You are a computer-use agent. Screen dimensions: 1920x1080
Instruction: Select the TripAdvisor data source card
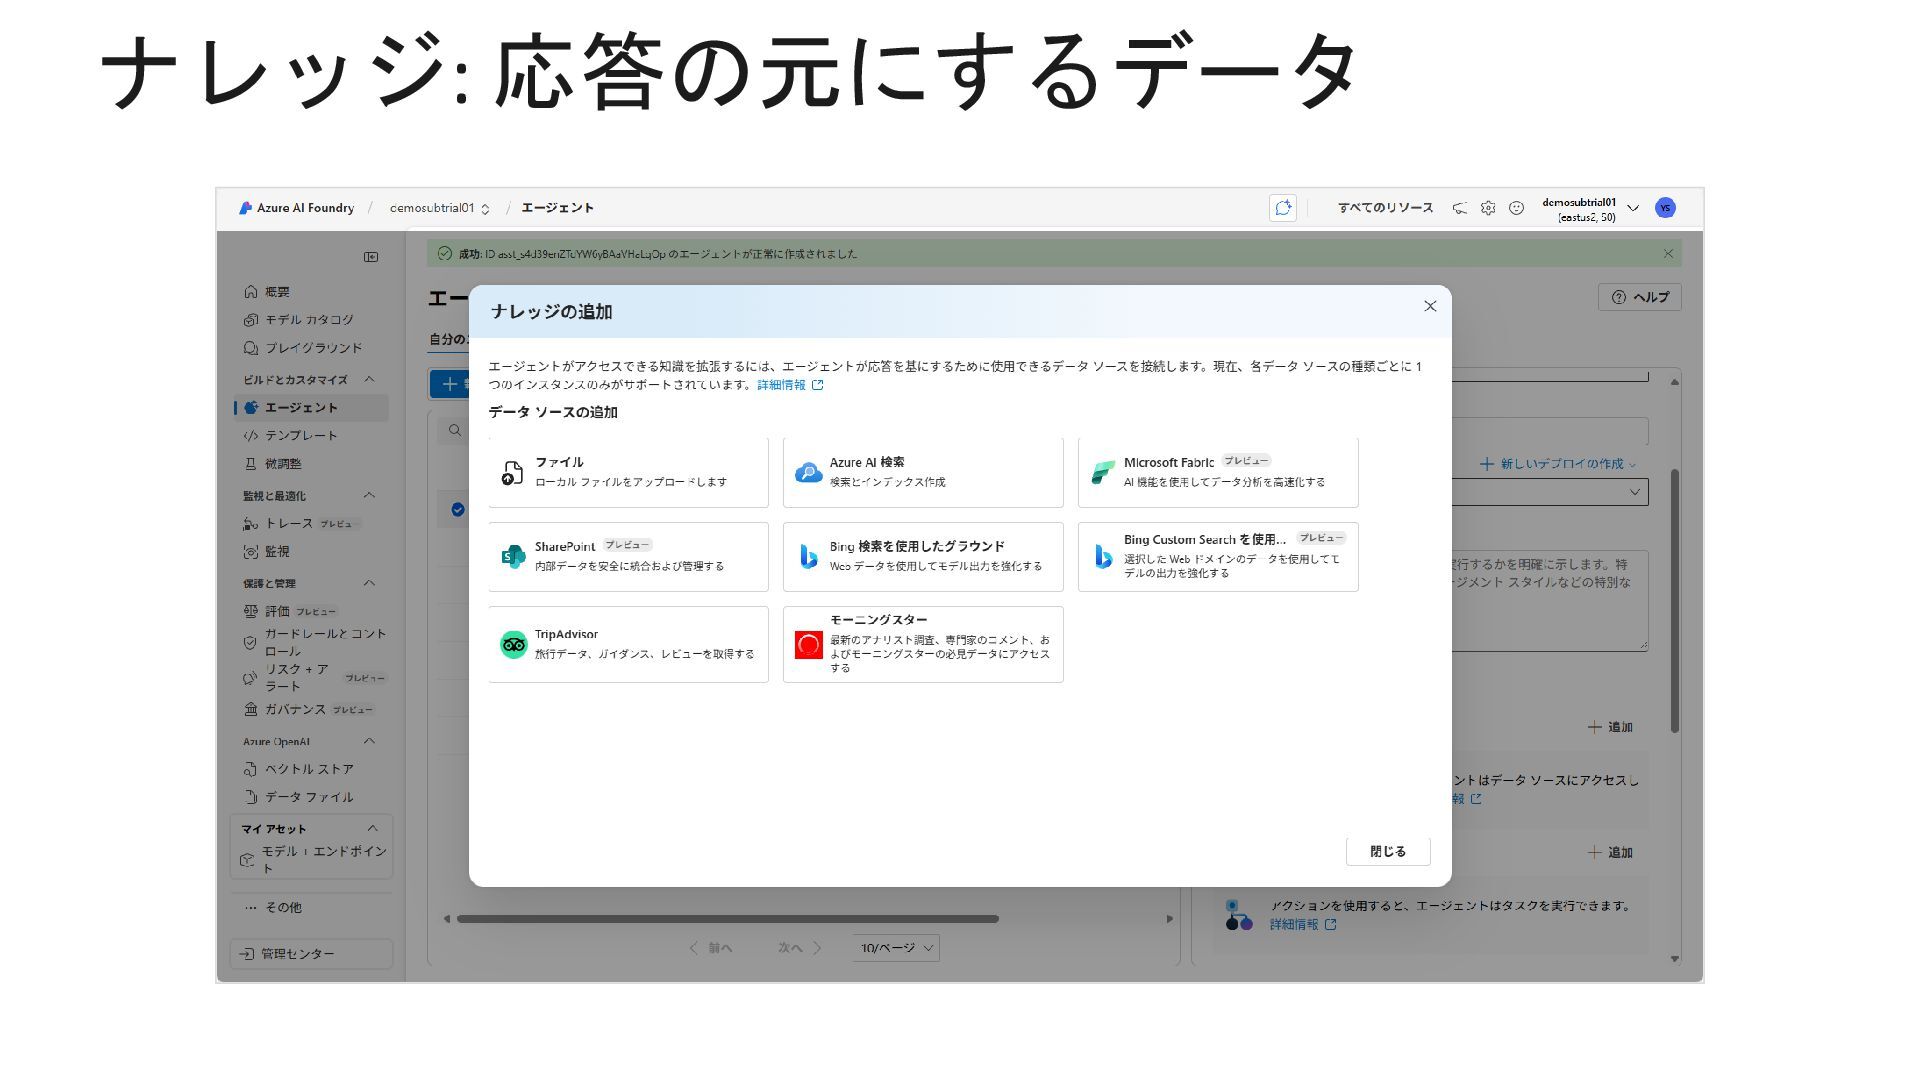(628, 644)
